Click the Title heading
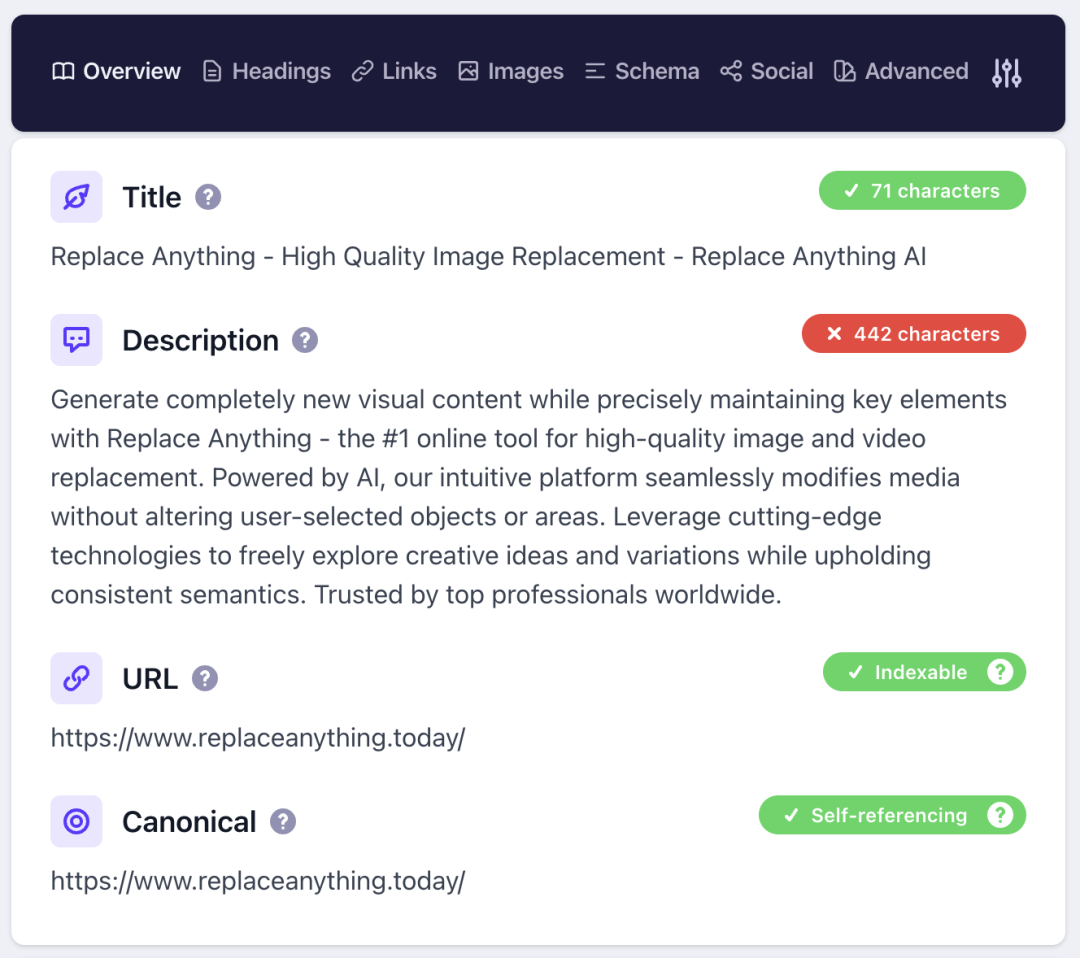The height and width of the screenshot is (958, 1080). 152,198
